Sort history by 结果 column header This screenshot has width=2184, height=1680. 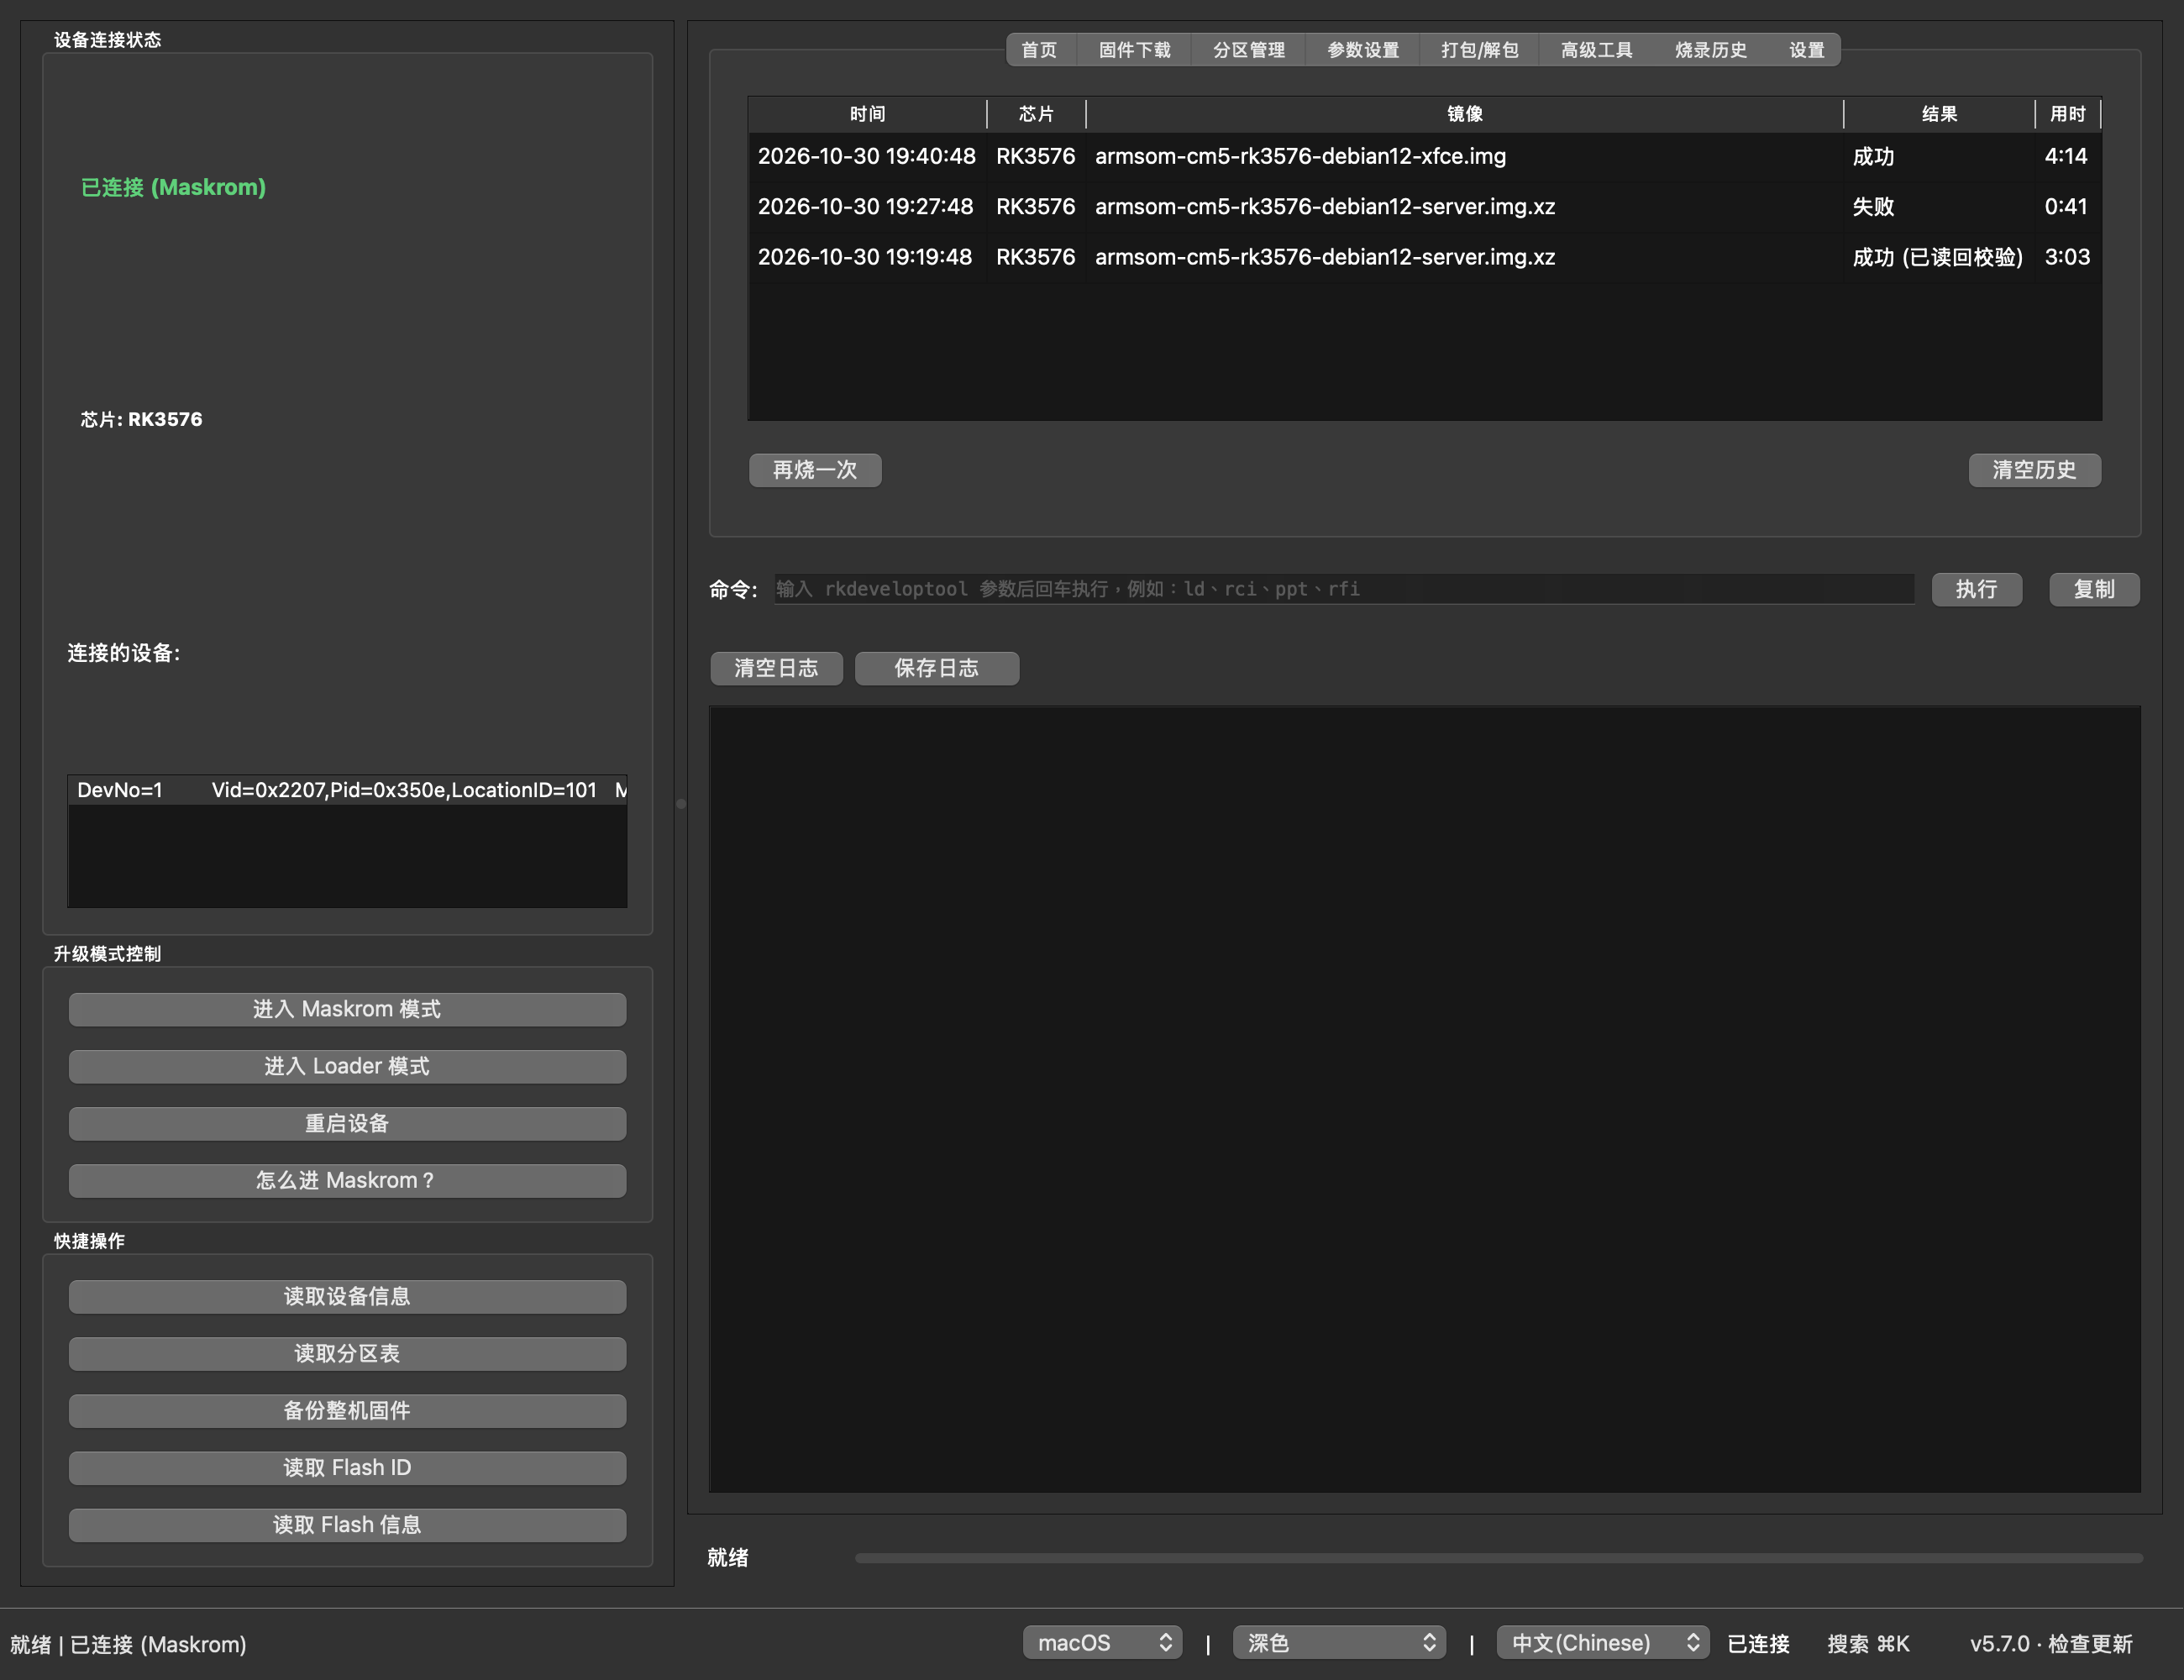pyautogui.click(x=1939, y=114)
